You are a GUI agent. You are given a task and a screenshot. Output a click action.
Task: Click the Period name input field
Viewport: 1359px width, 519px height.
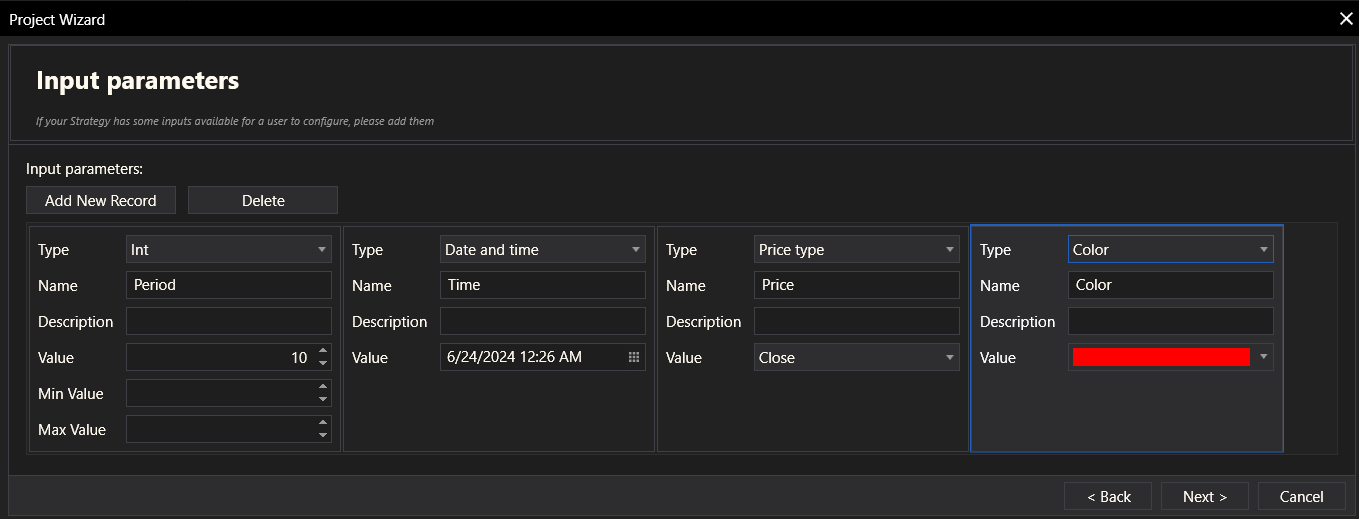228,285
